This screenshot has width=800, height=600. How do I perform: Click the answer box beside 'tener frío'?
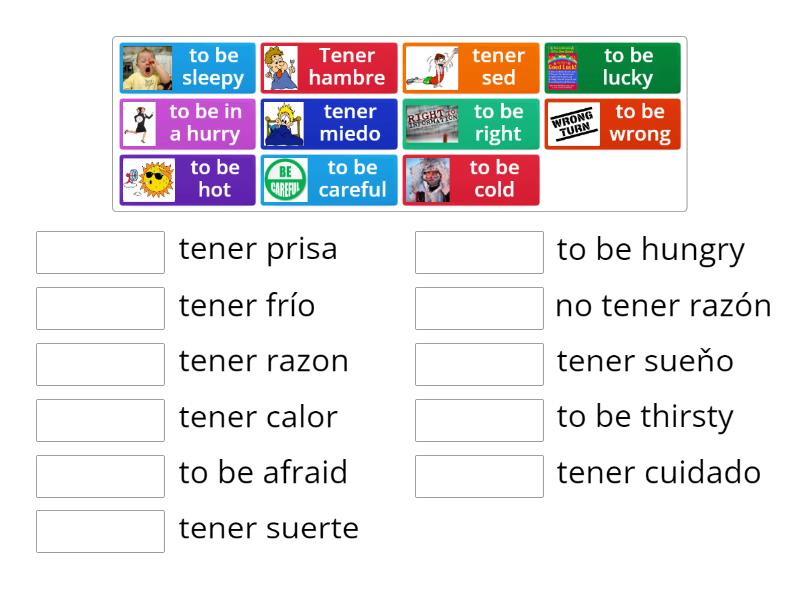(100, 309)
